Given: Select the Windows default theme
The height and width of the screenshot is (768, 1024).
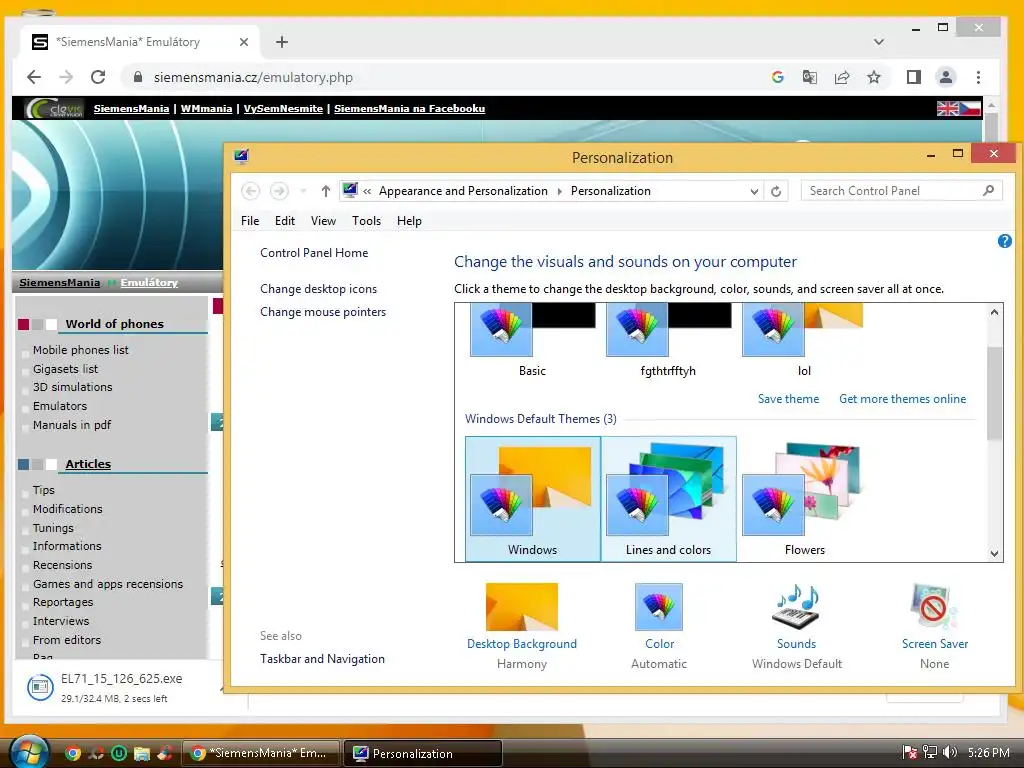Looking at the screenshot, I should [x=533, y=499].
